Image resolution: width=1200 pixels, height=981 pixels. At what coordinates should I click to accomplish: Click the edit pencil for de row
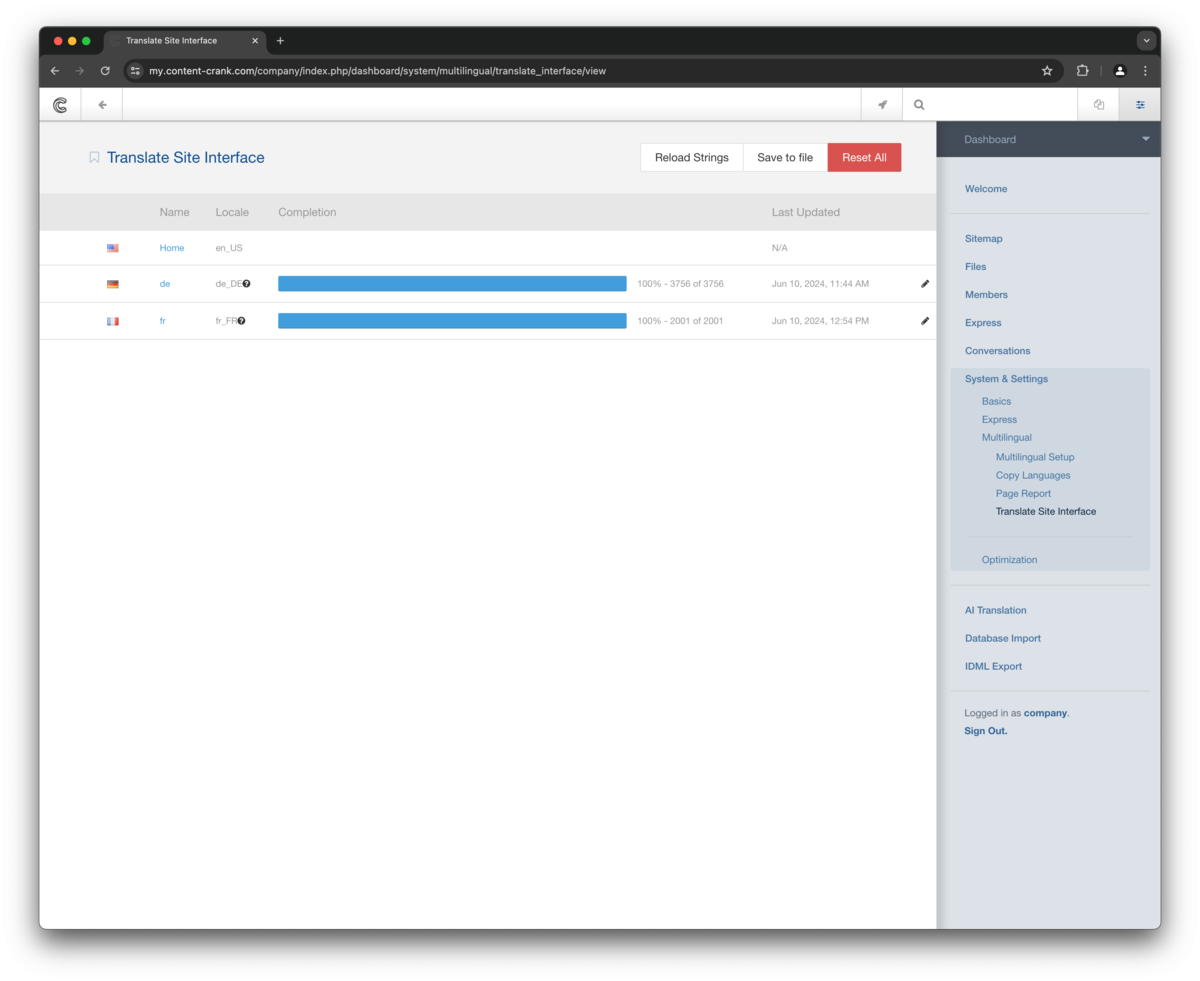click(925, 284)
